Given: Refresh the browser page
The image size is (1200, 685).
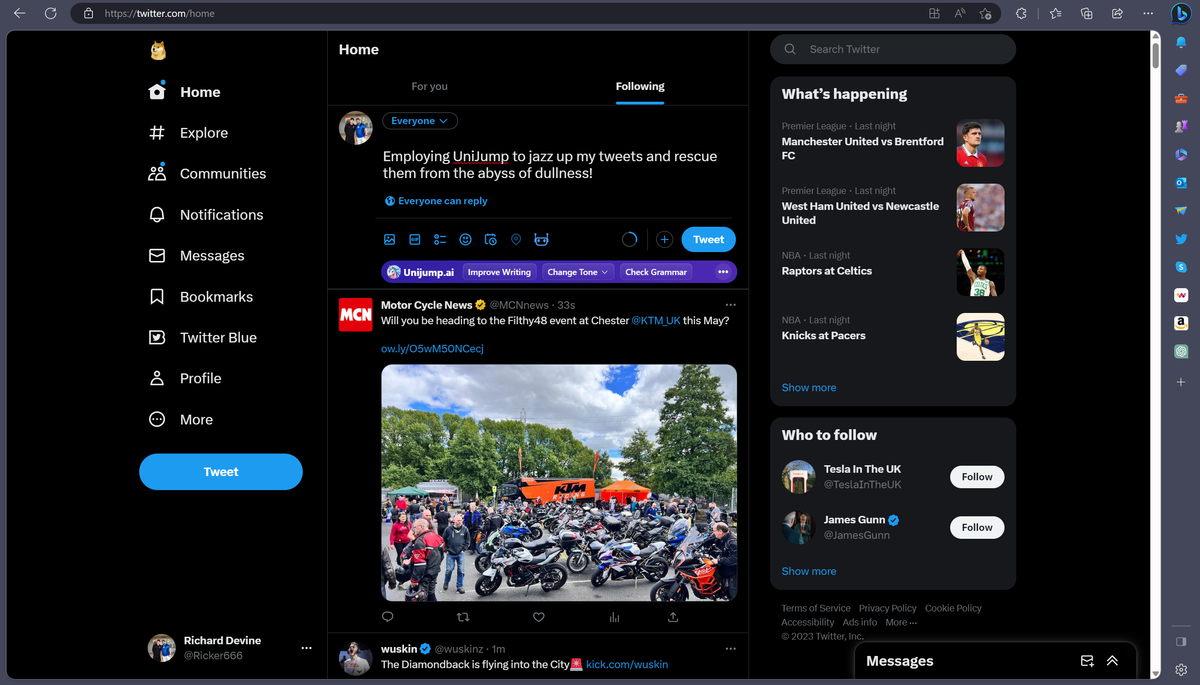Looking at the screenshot, I should click(50, 14).
